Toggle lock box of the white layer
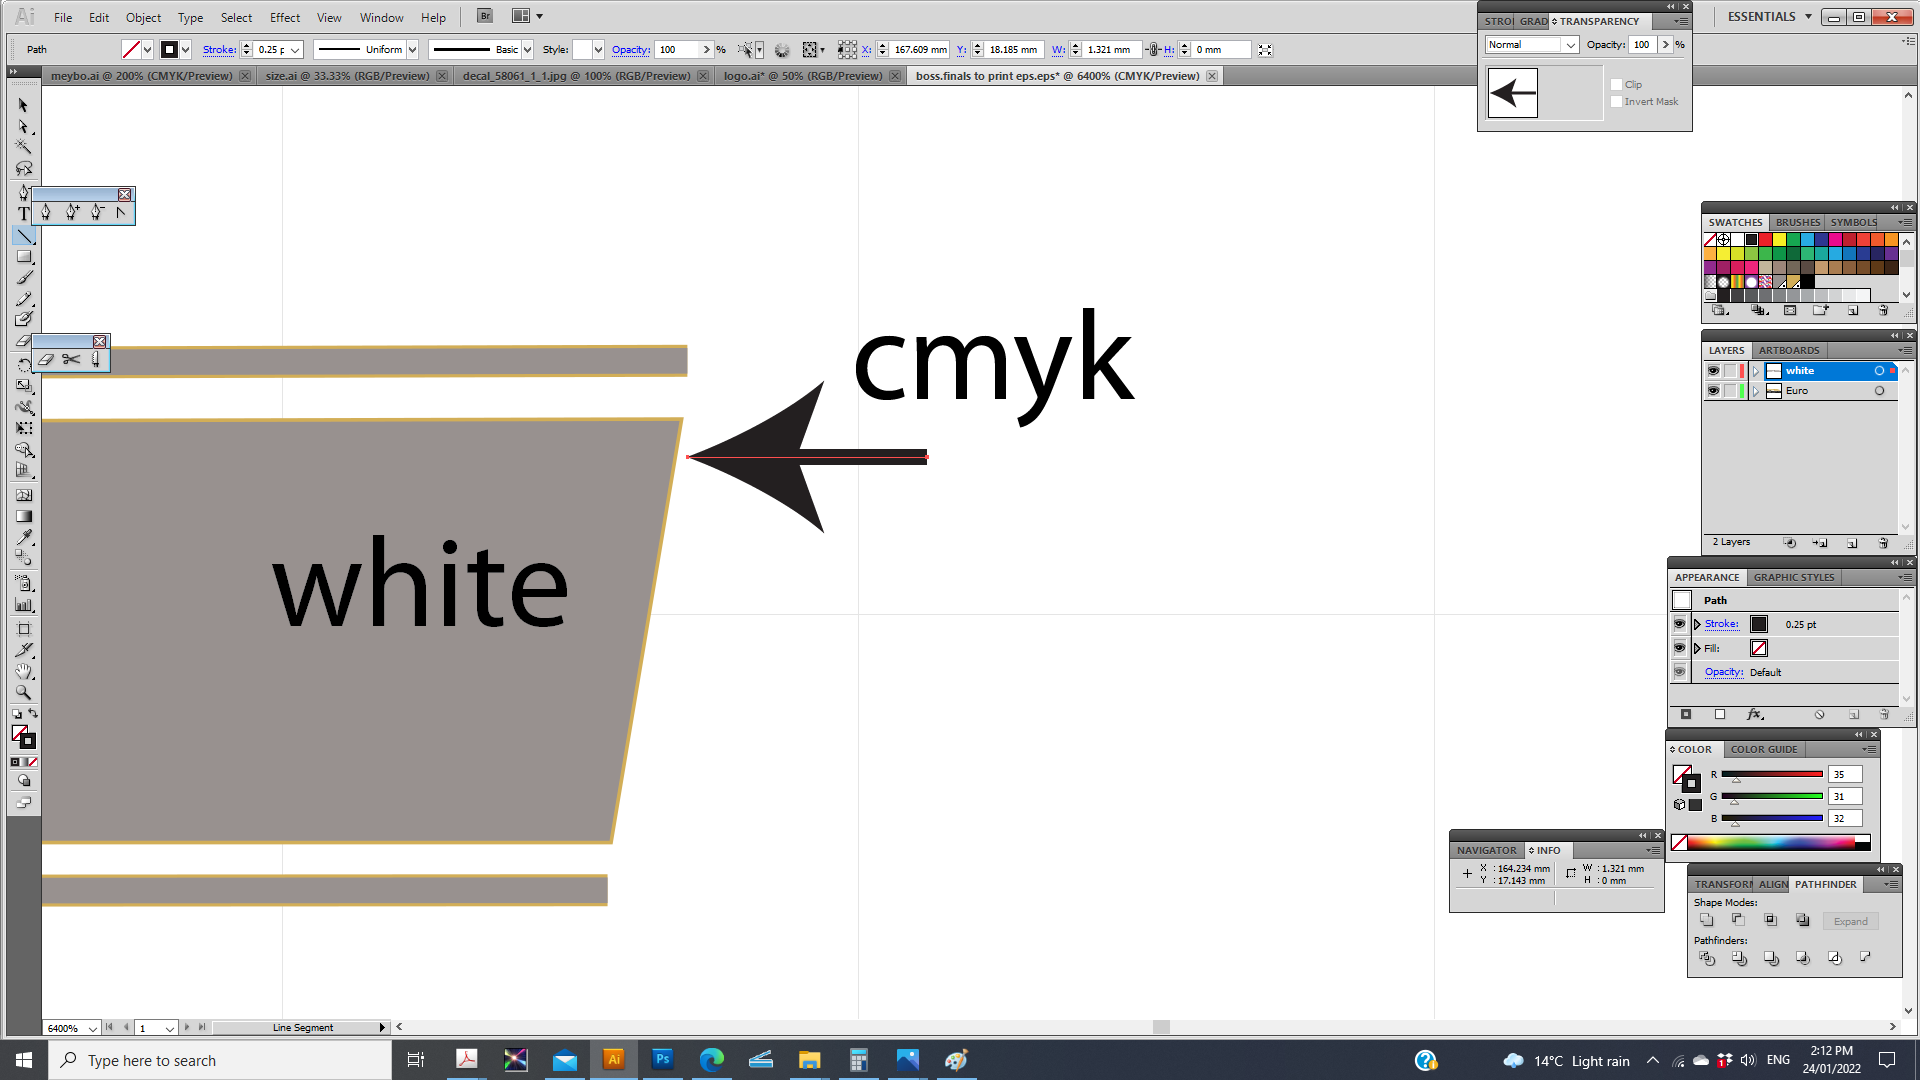Screen dimensions: 1920x1080 (1730, 371)
